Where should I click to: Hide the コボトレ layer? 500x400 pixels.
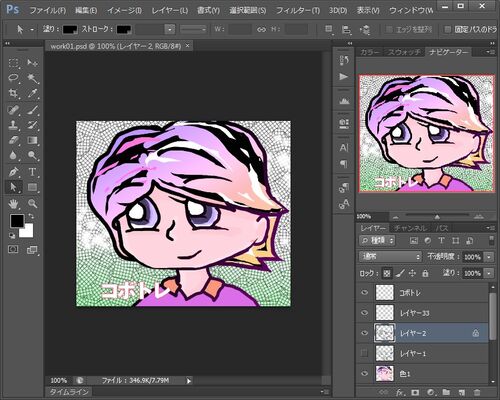[365, 293]
